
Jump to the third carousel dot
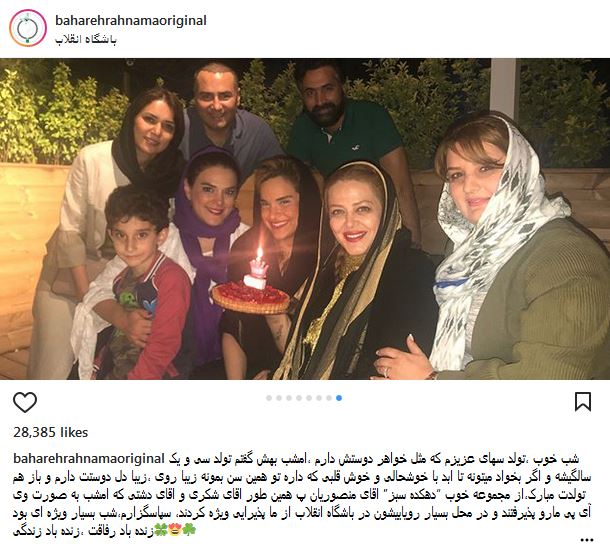tap(289, 398)
